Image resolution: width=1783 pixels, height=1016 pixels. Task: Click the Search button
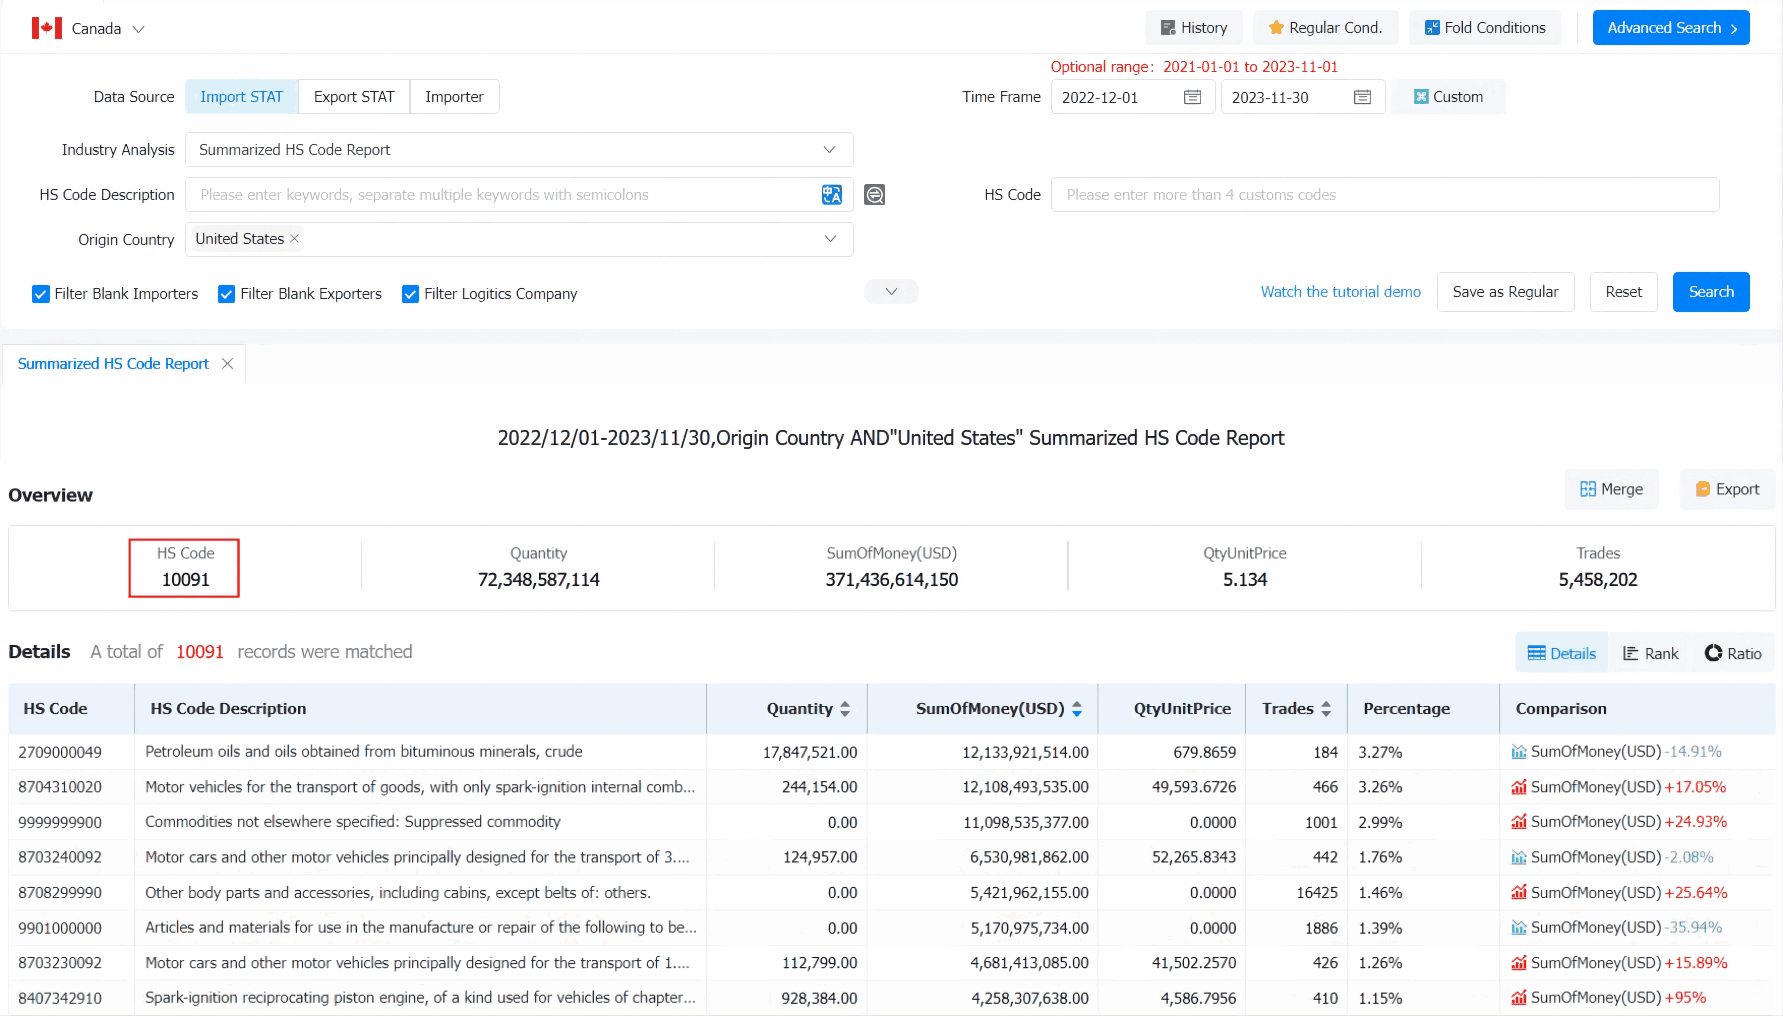pyautogui.click(x=1711, y=292)
